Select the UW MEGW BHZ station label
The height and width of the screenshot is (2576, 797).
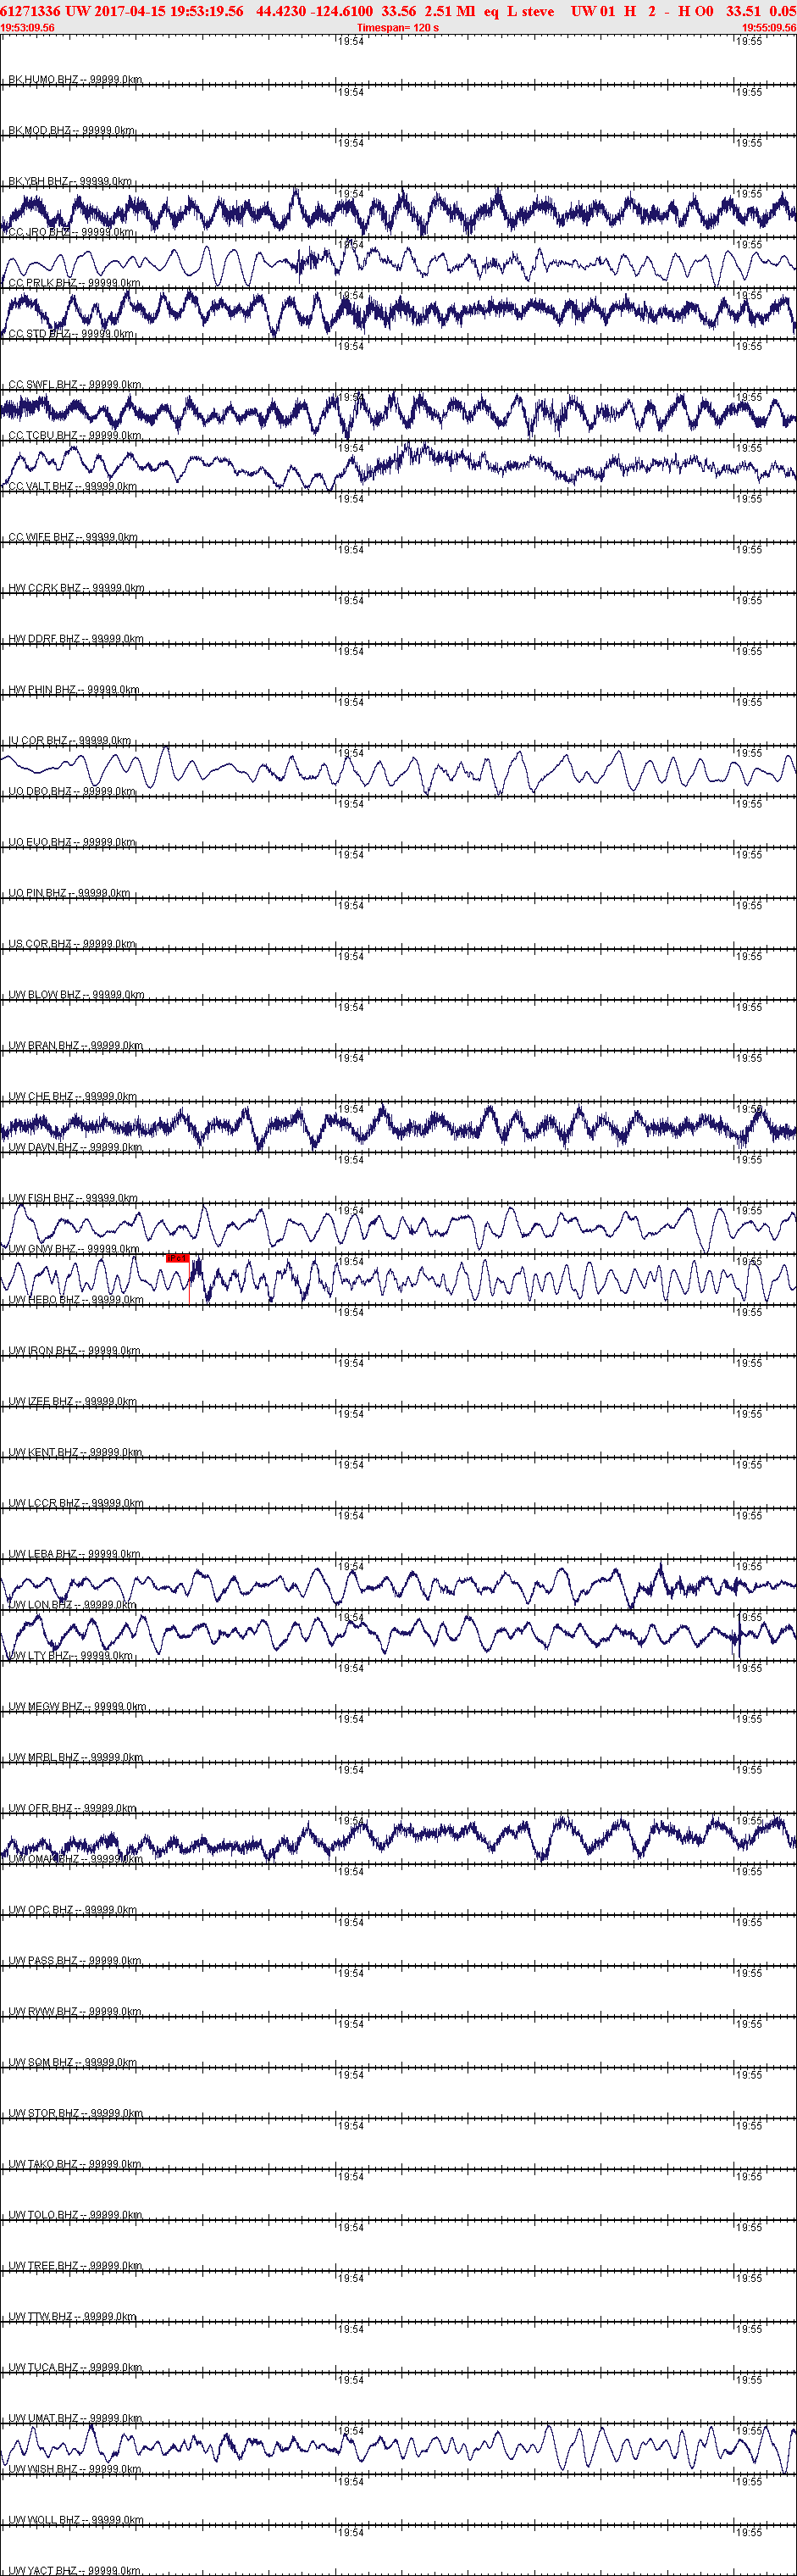pyautogui.click(x=77, y=1707)
